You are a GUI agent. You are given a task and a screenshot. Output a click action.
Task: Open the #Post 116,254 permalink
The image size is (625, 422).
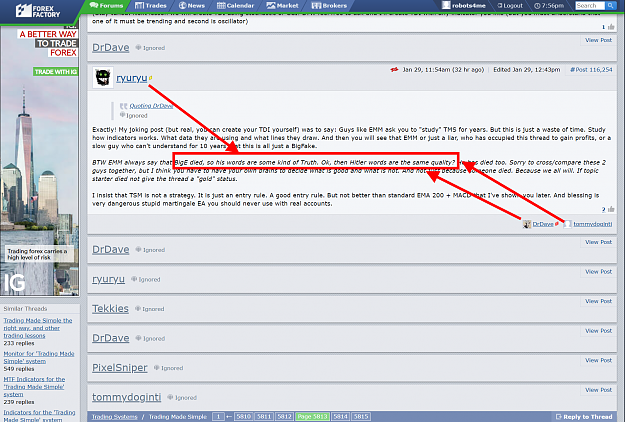tap(591, 70)
